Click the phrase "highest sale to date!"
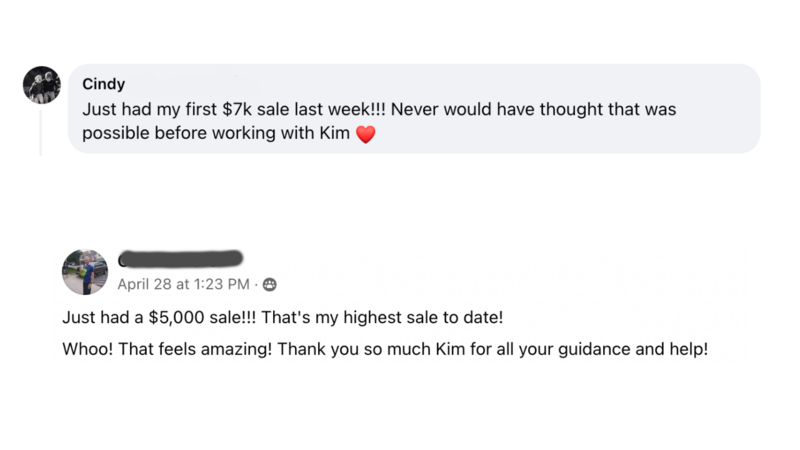 click(x=423, y=317)
